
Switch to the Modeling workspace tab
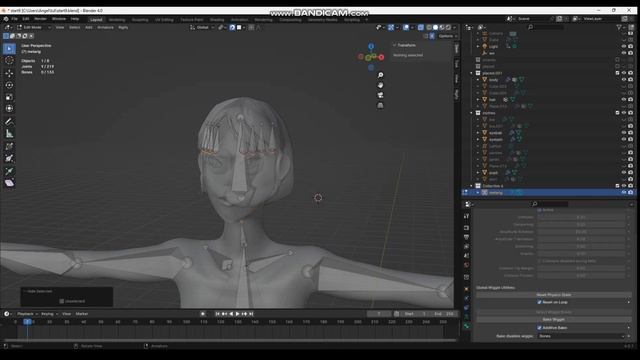tap(117, 20)
